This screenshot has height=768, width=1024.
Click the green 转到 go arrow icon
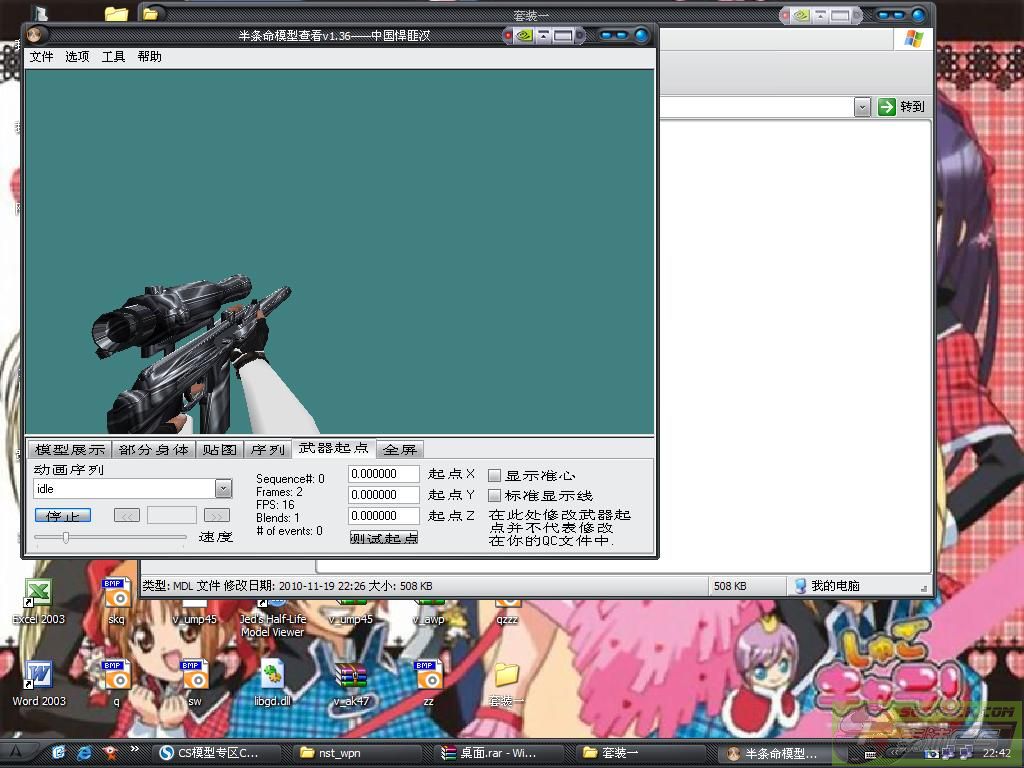click(x=887, y=107)
